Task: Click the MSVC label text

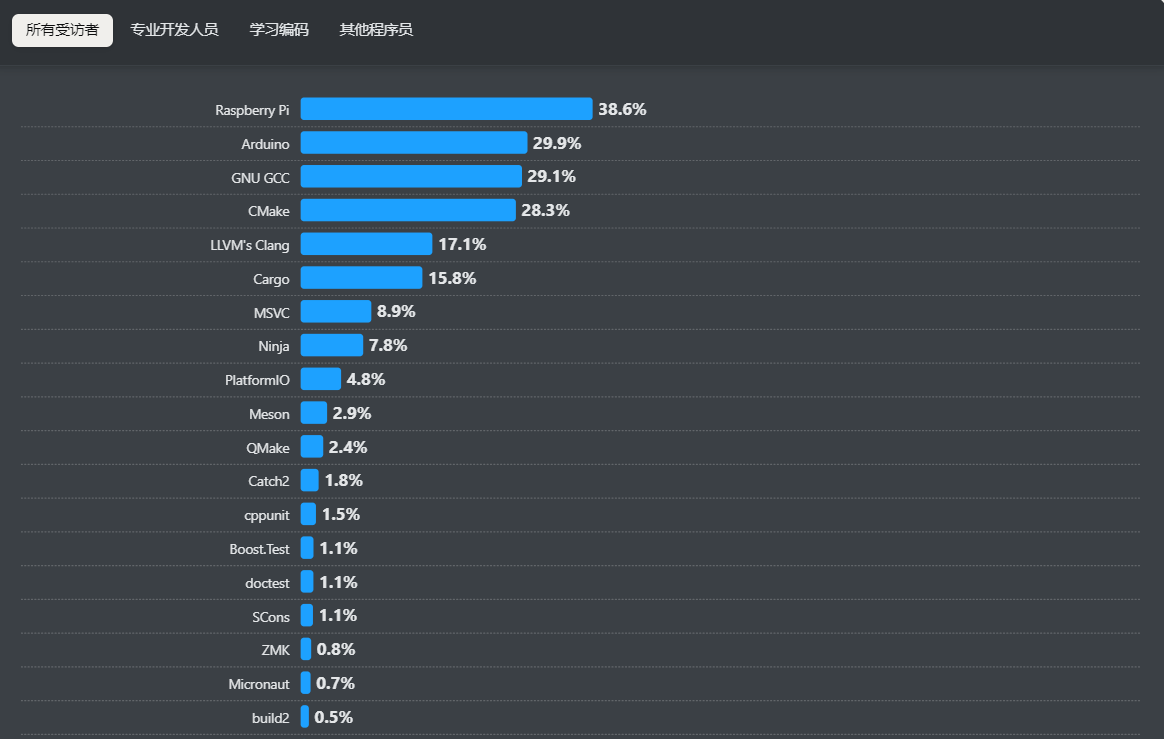Action: pos(271,313)
